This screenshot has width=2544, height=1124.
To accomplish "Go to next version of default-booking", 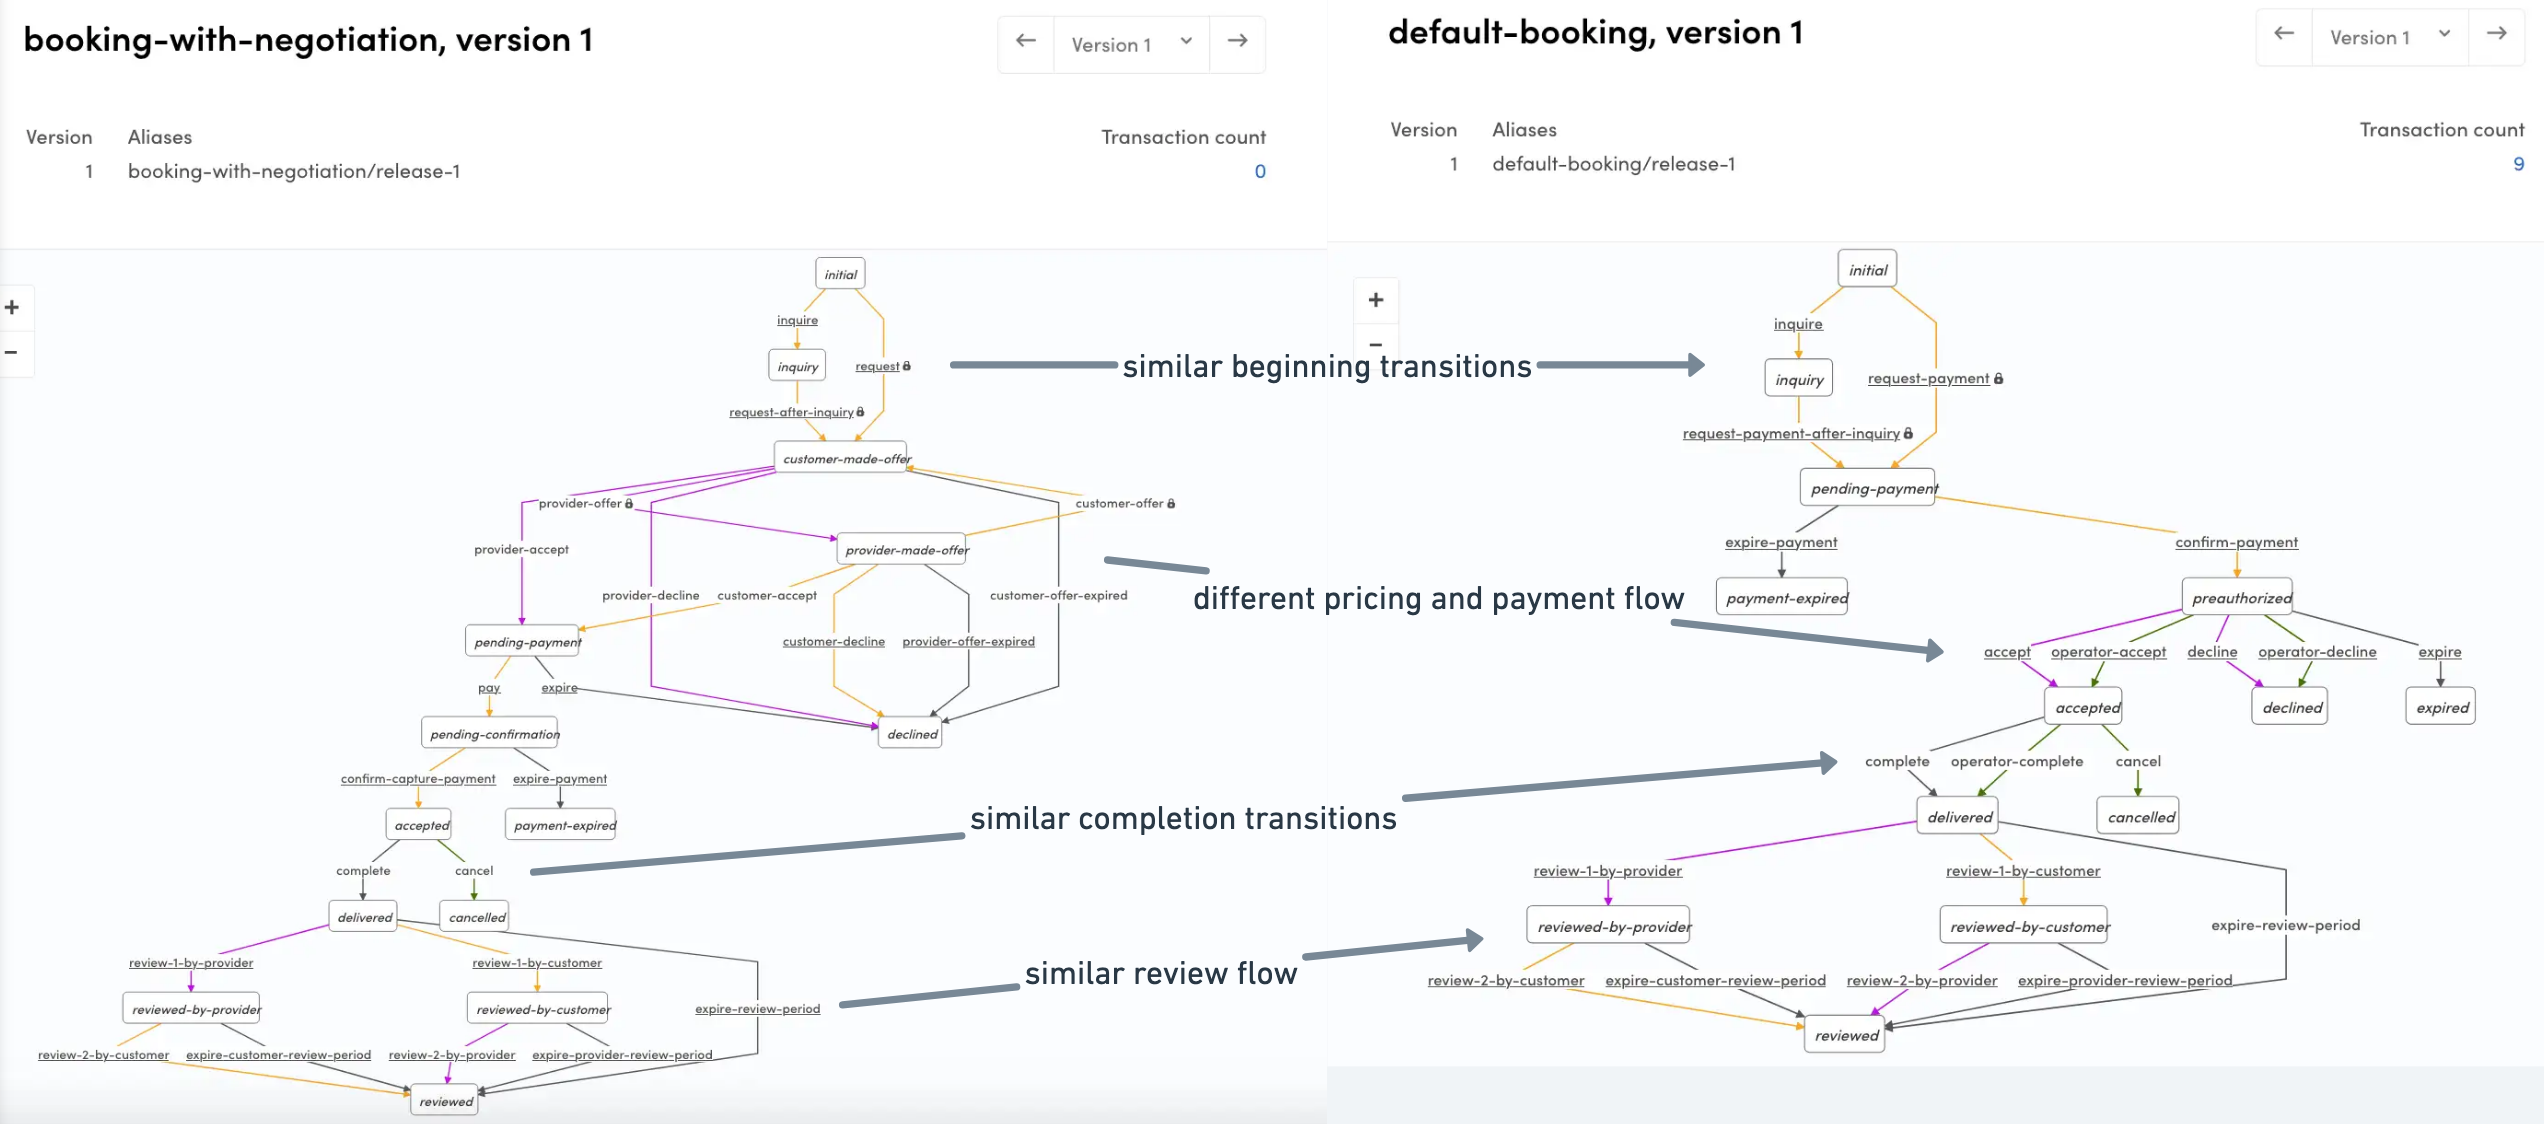I will click(2498, 34).
